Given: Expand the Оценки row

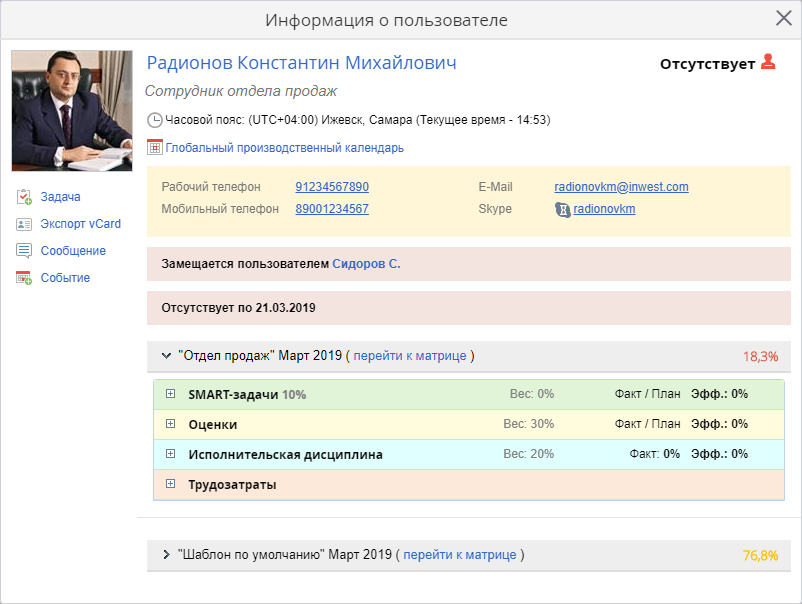Looking at the screenshot, I should [x=170, y=424].
